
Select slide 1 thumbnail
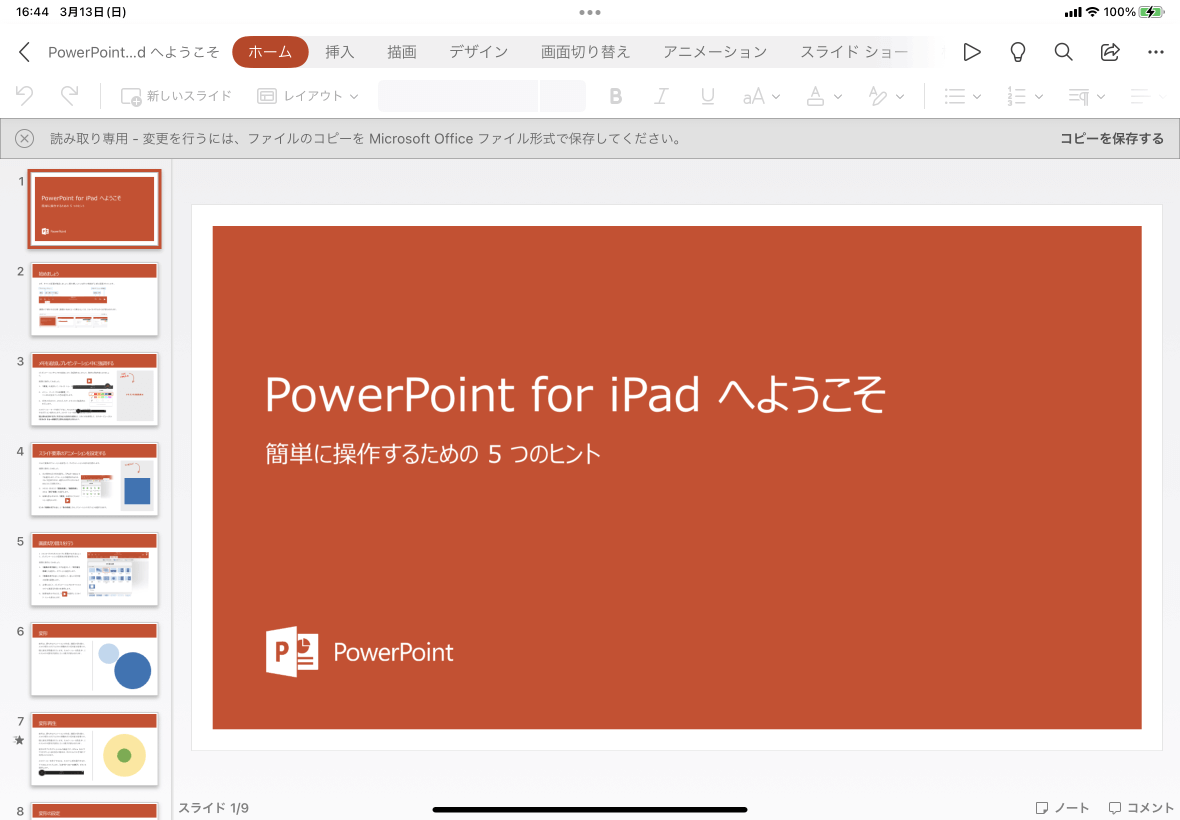click(x=94, y=209)
